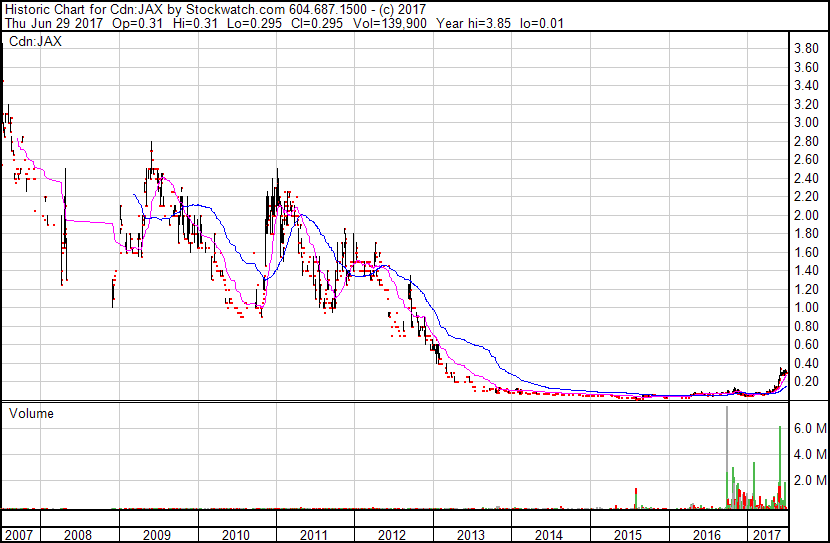This screenshot has width=830, height=543.
Task: Click the 2007 year marker
Action: pyautogui.click(x=17, y=535)
